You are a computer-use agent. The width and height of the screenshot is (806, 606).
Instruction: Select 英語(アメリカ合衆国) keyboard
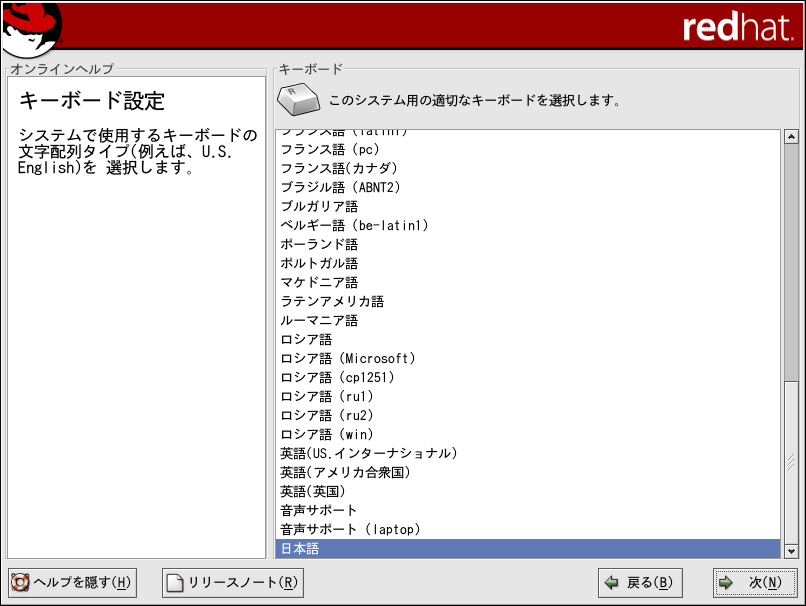click(346, 472)
